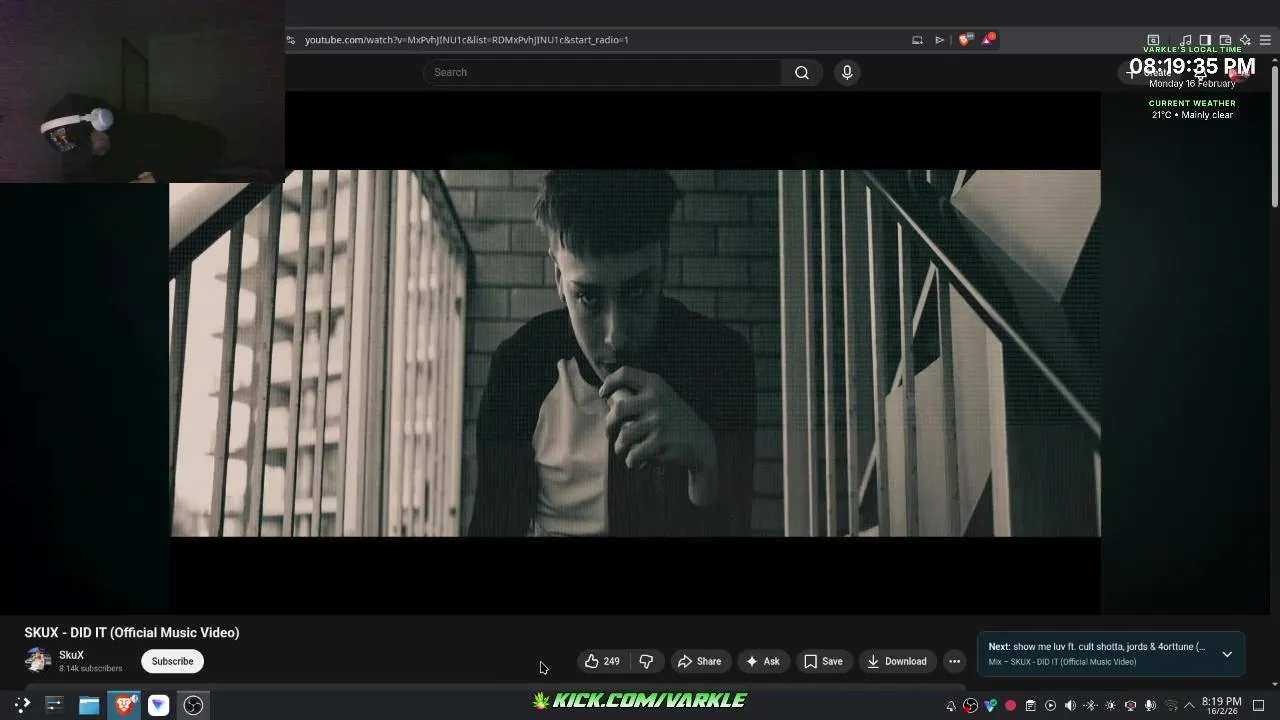
Task: Like the video with thumbs up
Action: click(602, 661)
